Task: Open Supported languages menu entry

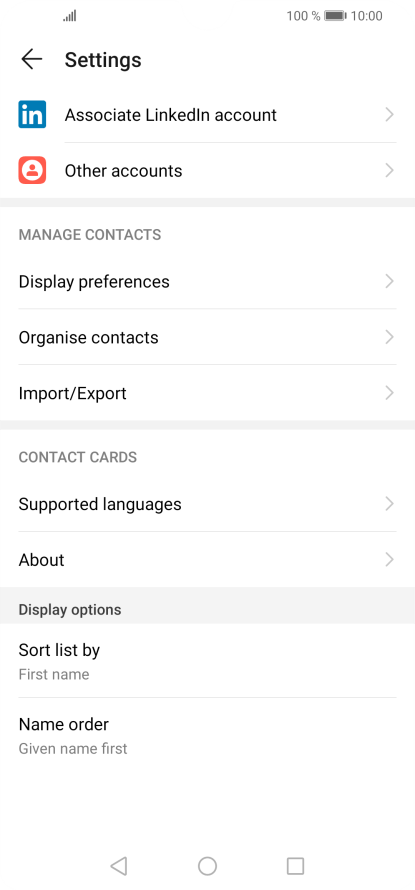Action: 207,504
